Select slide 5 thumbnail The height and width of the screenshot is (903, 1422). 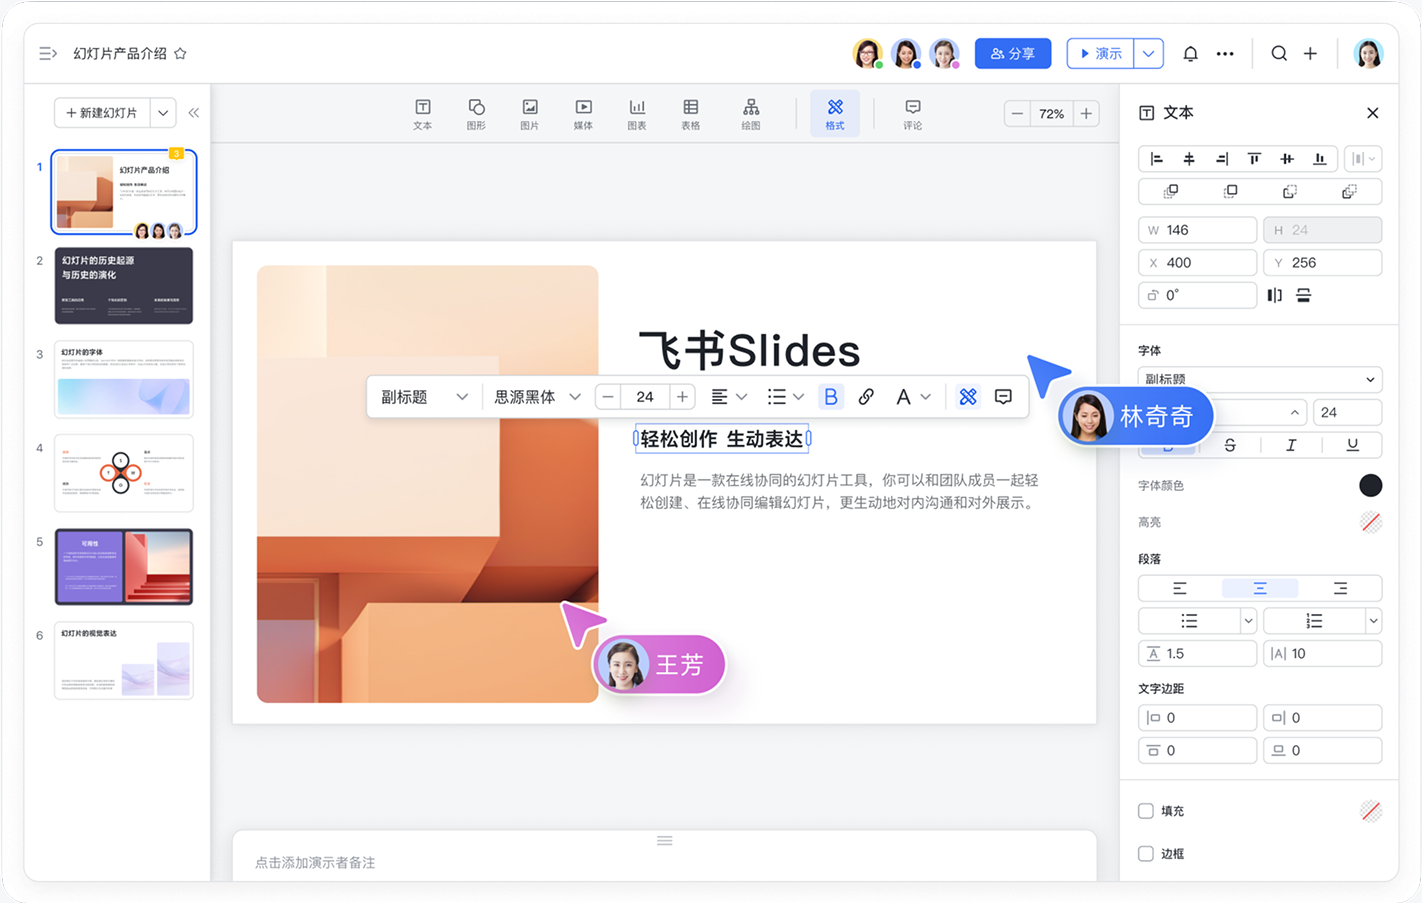[124, 567]
